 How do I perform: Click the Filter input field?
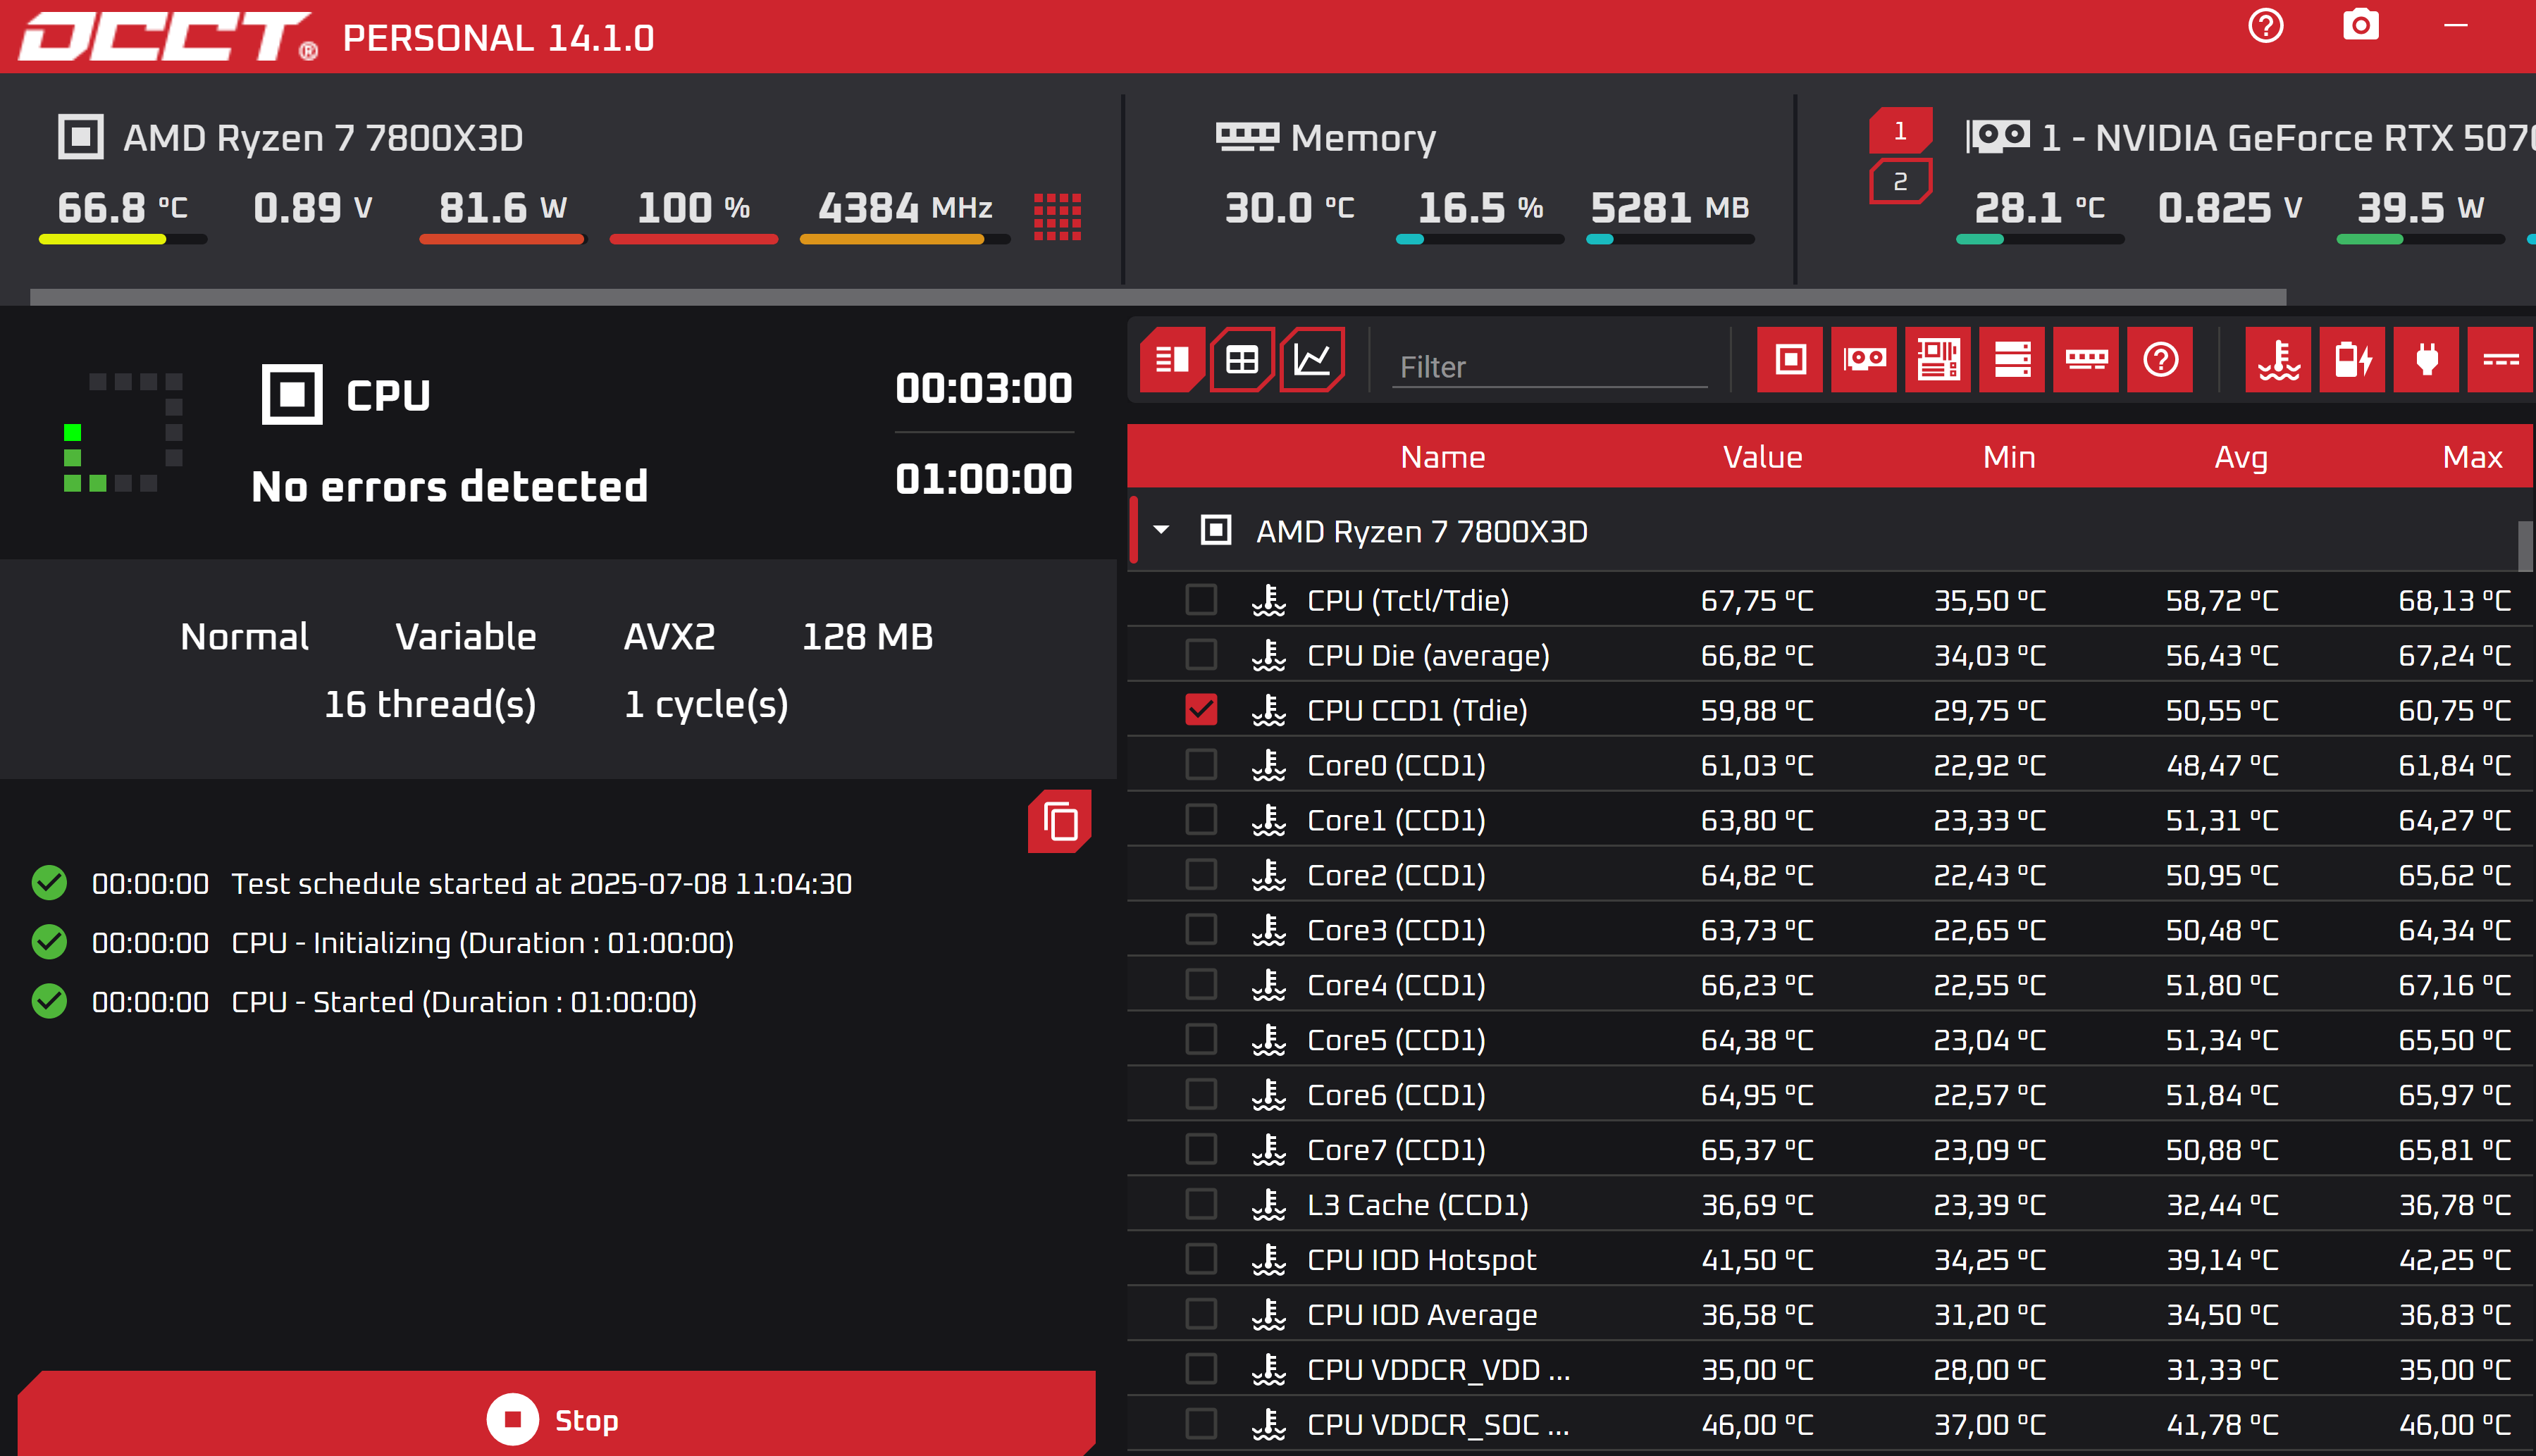click(x=1549, y=367)
